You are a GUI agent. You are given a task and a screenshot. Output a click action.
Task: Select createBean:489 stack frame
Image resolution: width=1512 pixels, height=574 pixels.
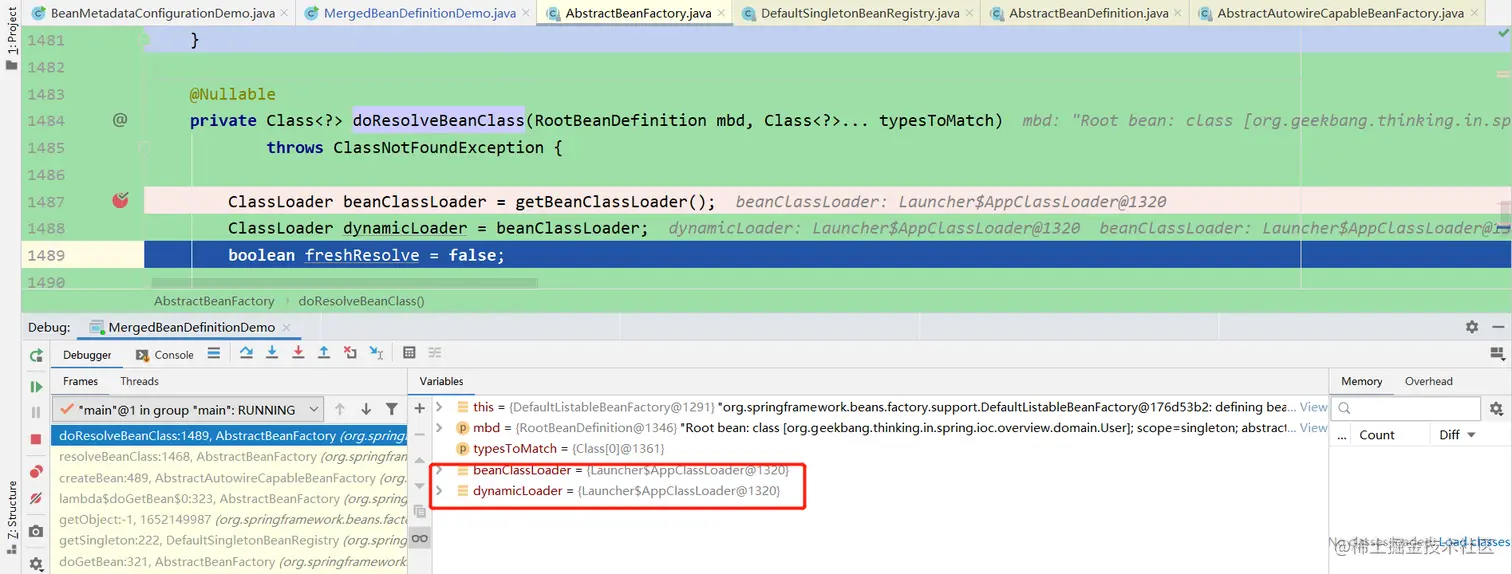[x=229, y=478]
